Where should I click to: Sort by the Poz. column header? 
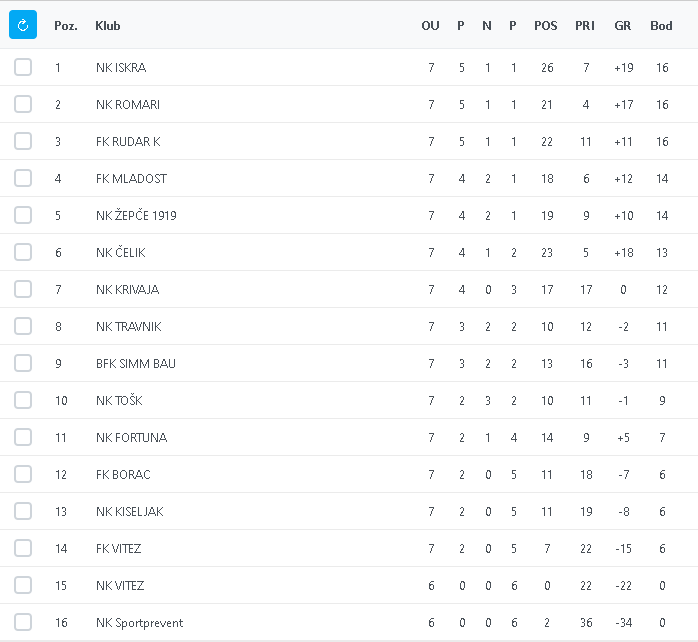coord(66,26)
